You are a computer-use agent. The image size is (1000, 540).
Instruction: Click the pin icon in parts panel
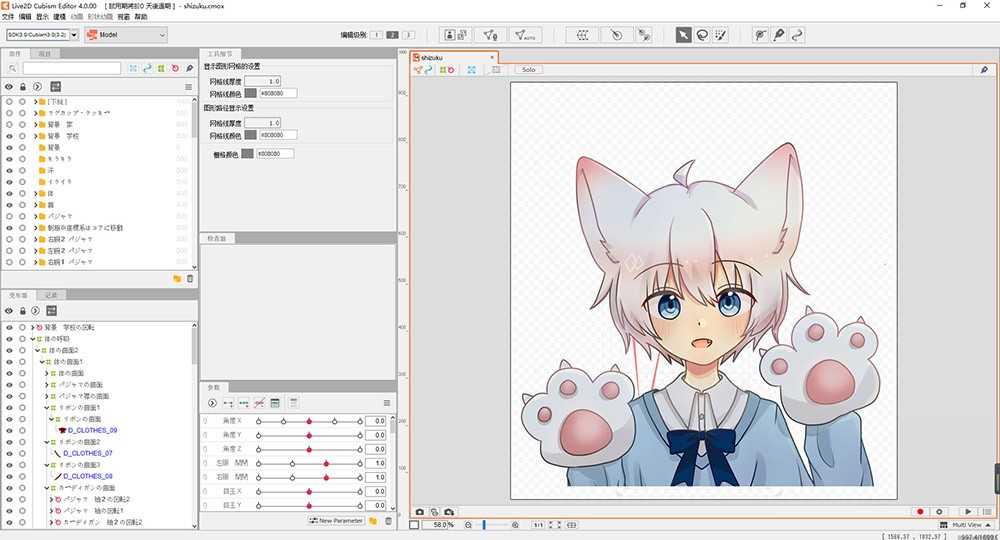[x=189, y=68]
